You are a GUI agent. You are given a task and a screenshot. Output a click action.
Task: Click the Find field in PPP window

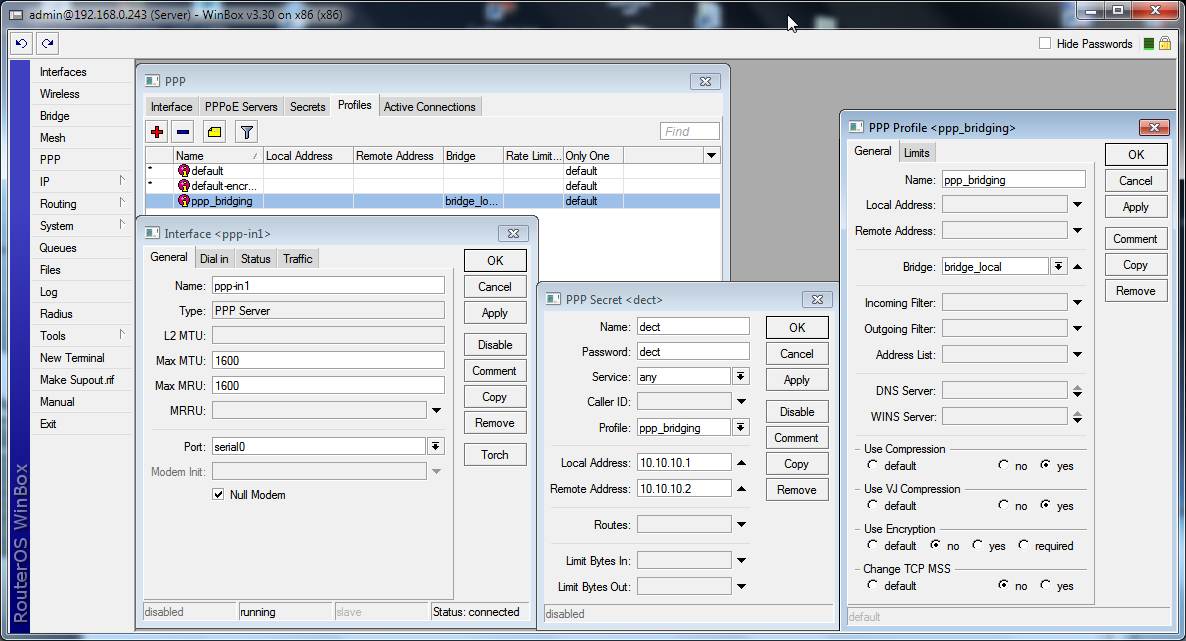[689, 132]
